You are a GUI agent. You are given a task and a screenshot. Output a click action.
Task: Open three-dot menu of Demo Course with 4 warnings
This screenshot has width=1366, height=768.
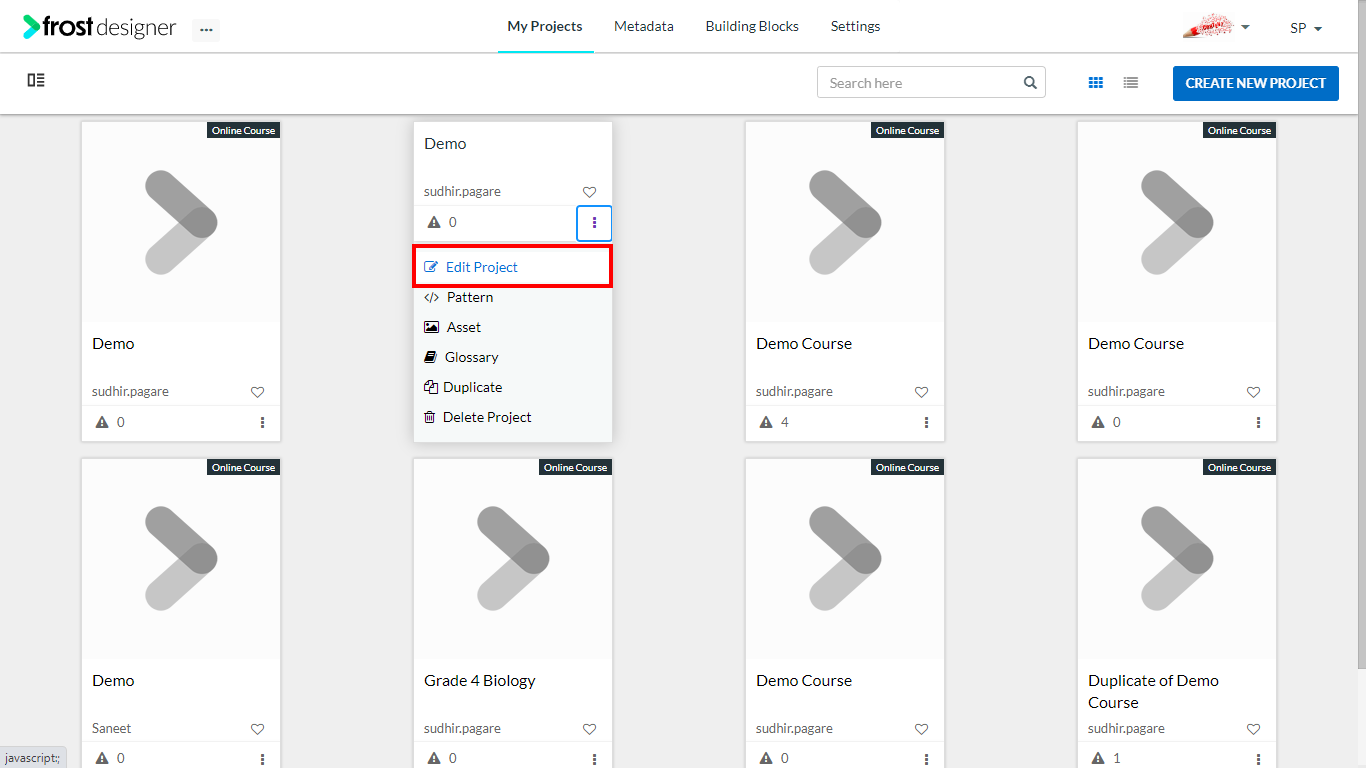(x=926, y=422)
